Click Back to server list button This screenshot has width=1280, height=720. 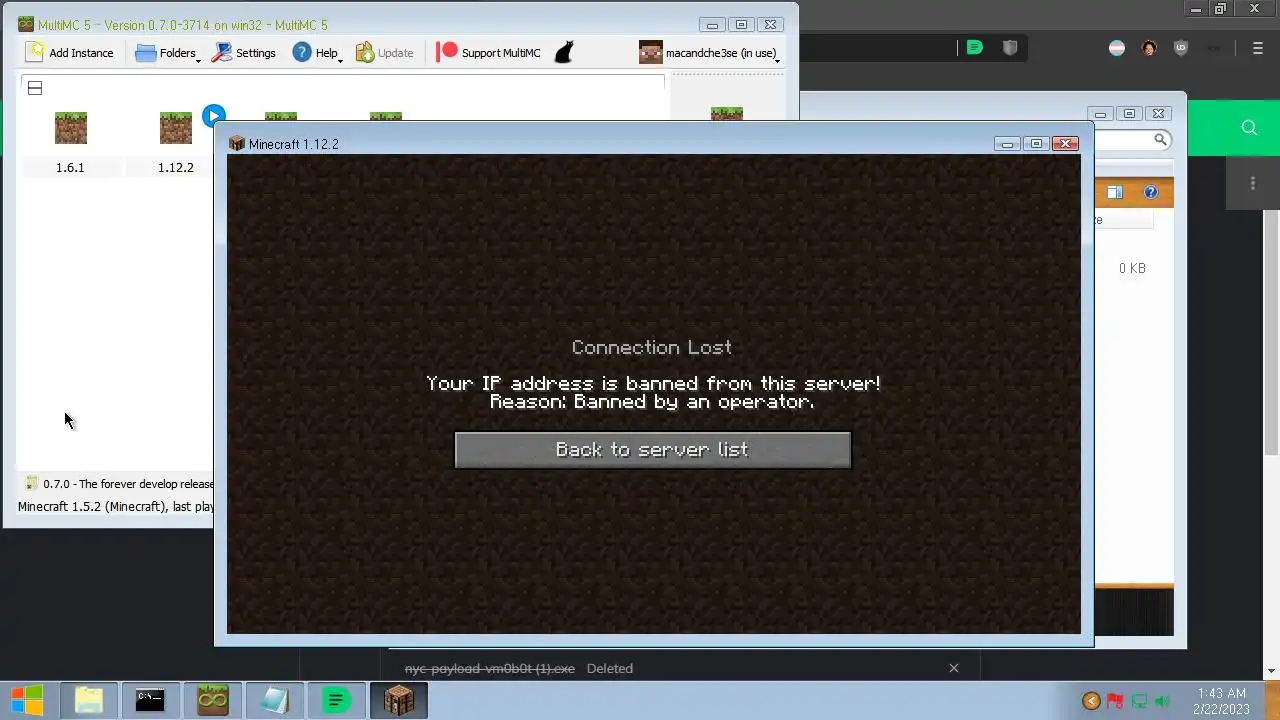coord(653,450)
